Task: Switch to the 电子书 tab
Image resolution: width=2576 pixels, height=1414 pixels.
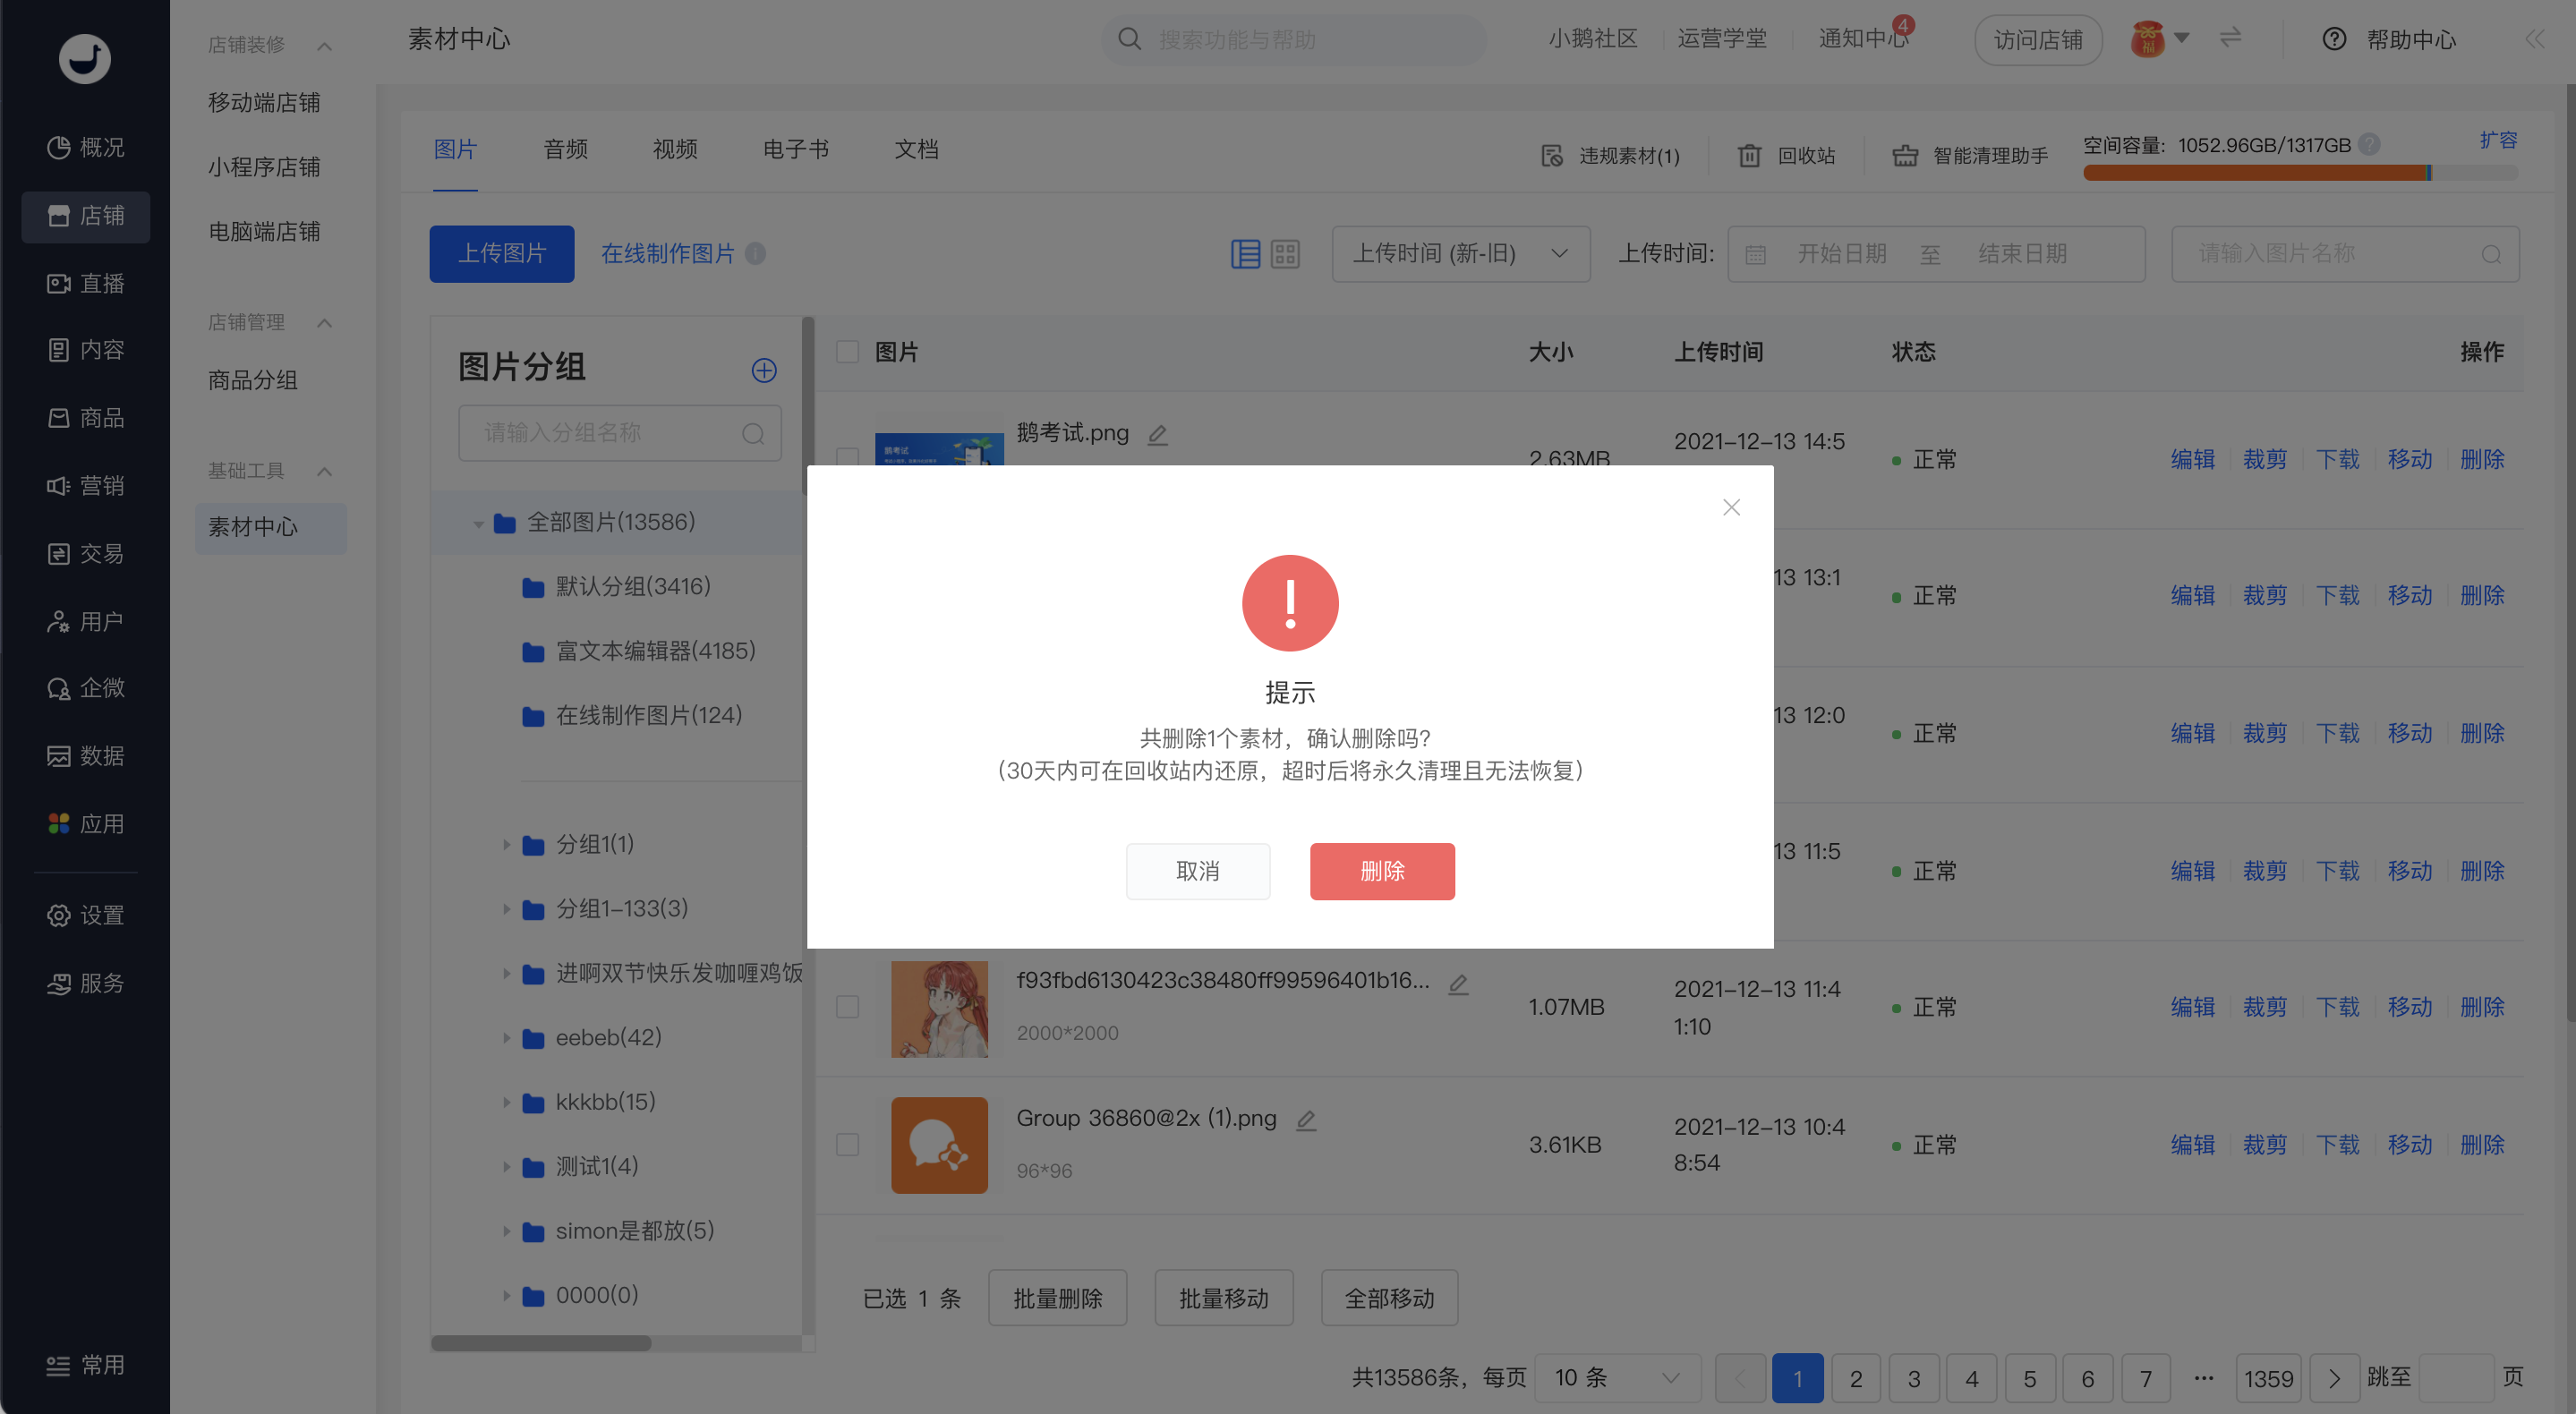Action: click(x=795, y=149)
